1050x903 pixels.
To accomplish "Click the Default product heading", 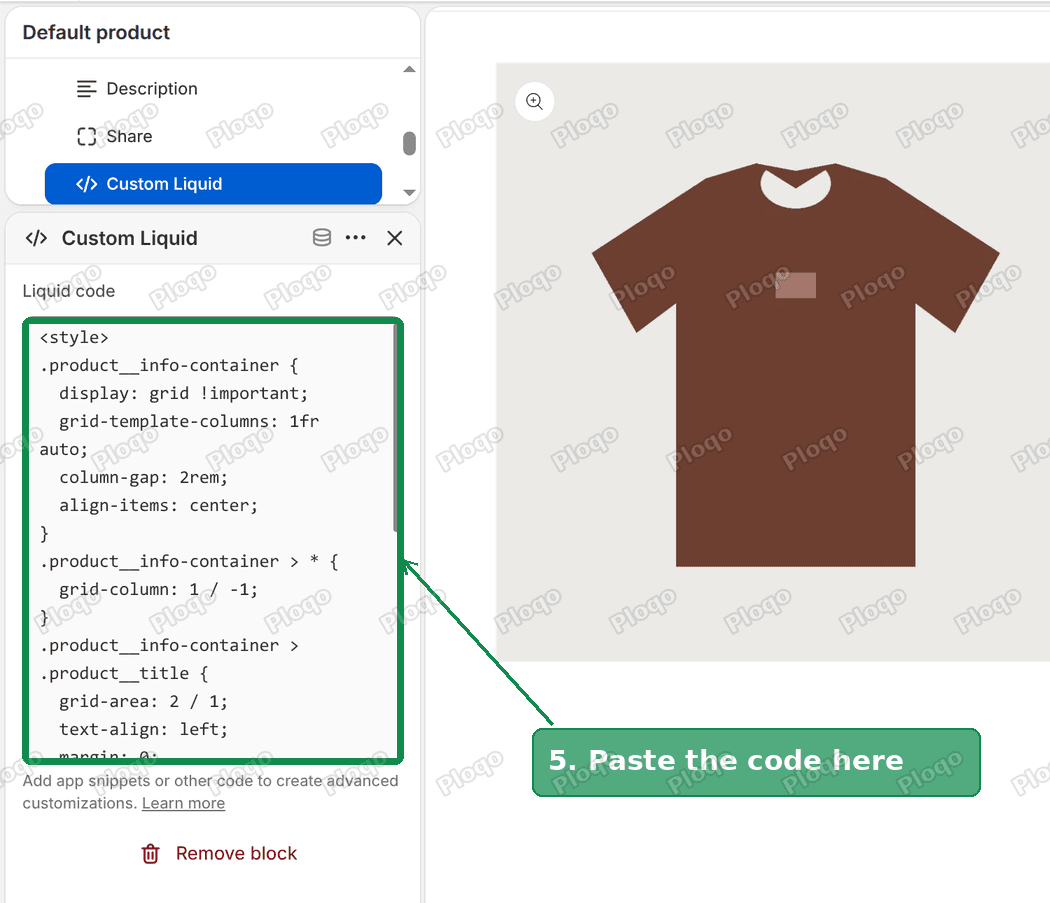I will tap(96, 32).
